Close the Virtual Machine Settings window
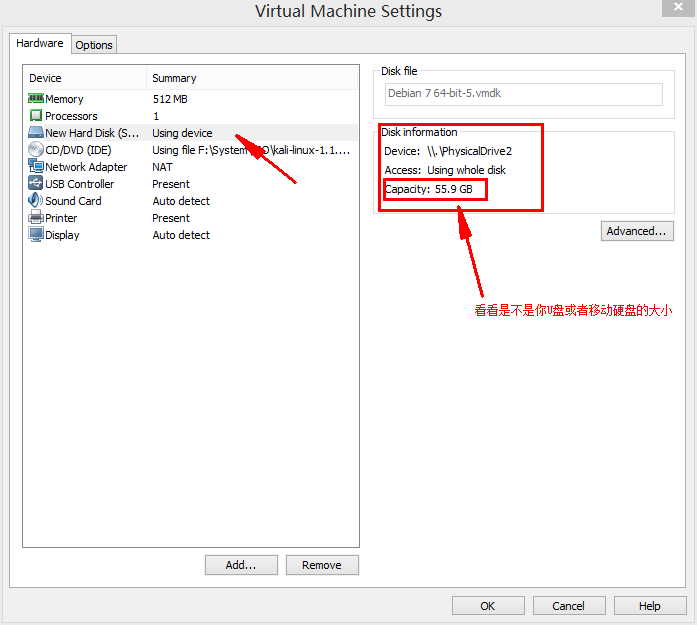 [678, 7]
